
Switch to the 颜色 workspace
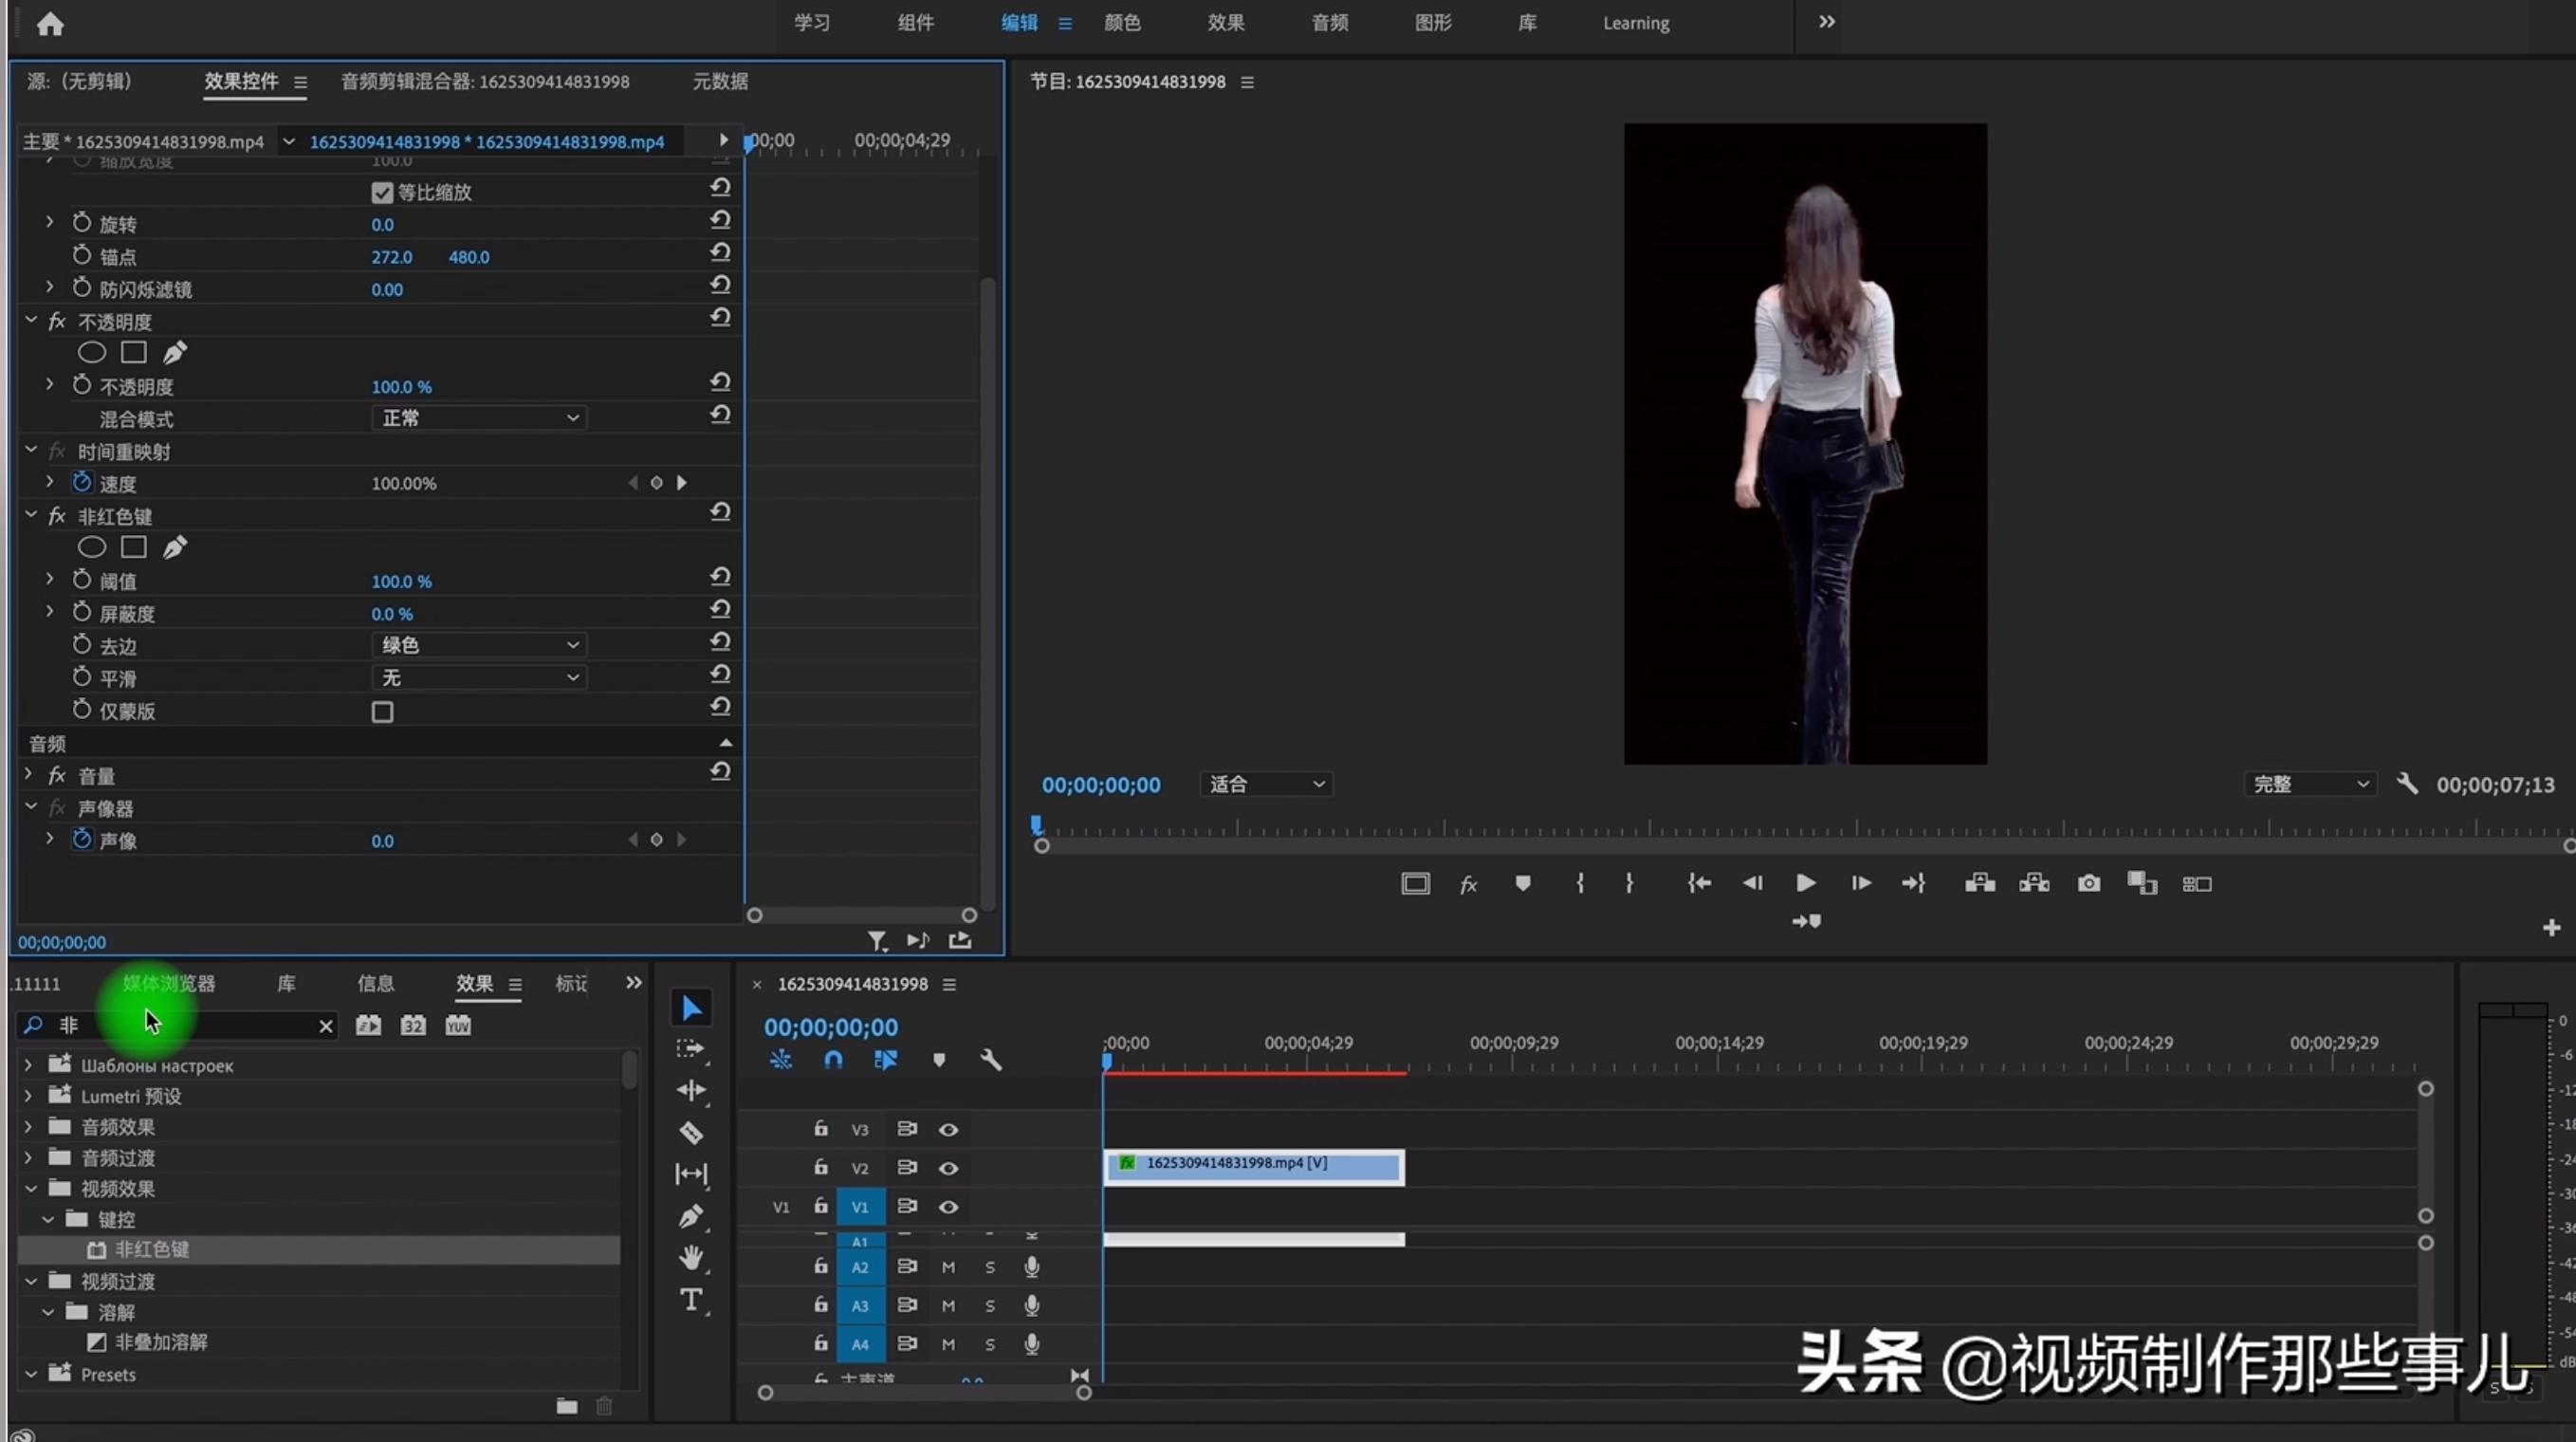[x=1122, y=23]
